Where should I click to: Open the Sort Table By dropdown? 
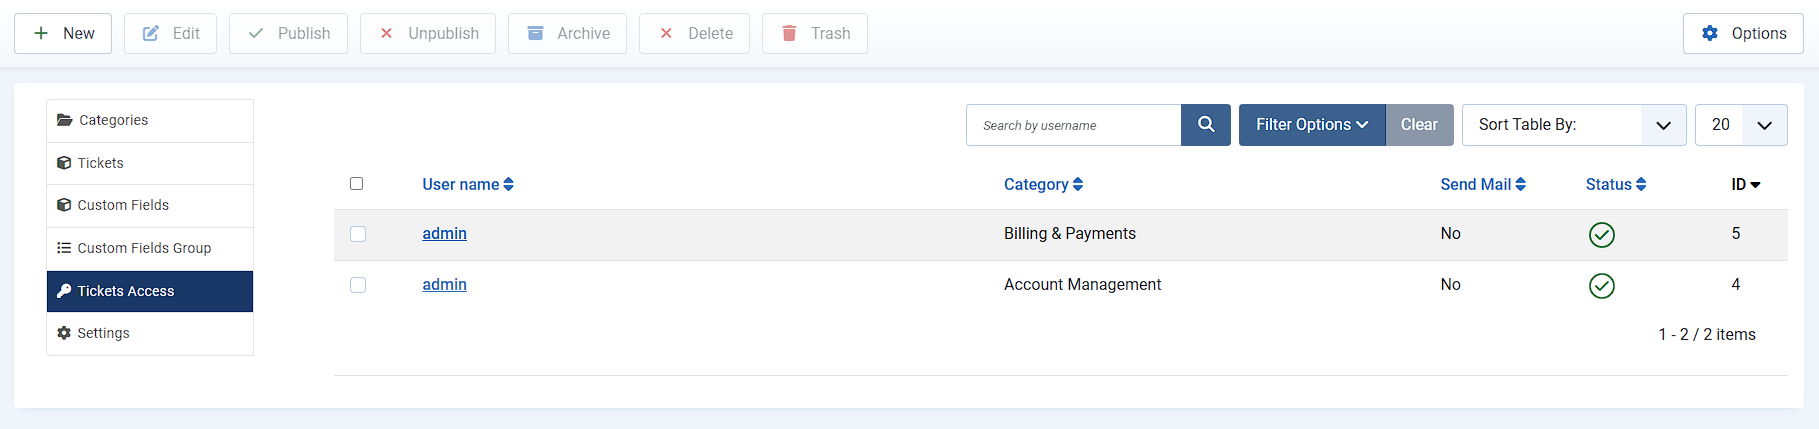coord(1574,125)
